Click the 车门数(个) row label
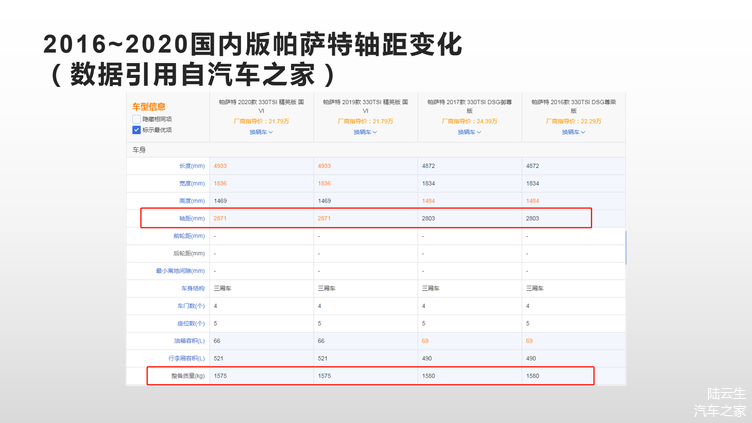752x423 pixels. pyautogui.click(x=191, y=306)
